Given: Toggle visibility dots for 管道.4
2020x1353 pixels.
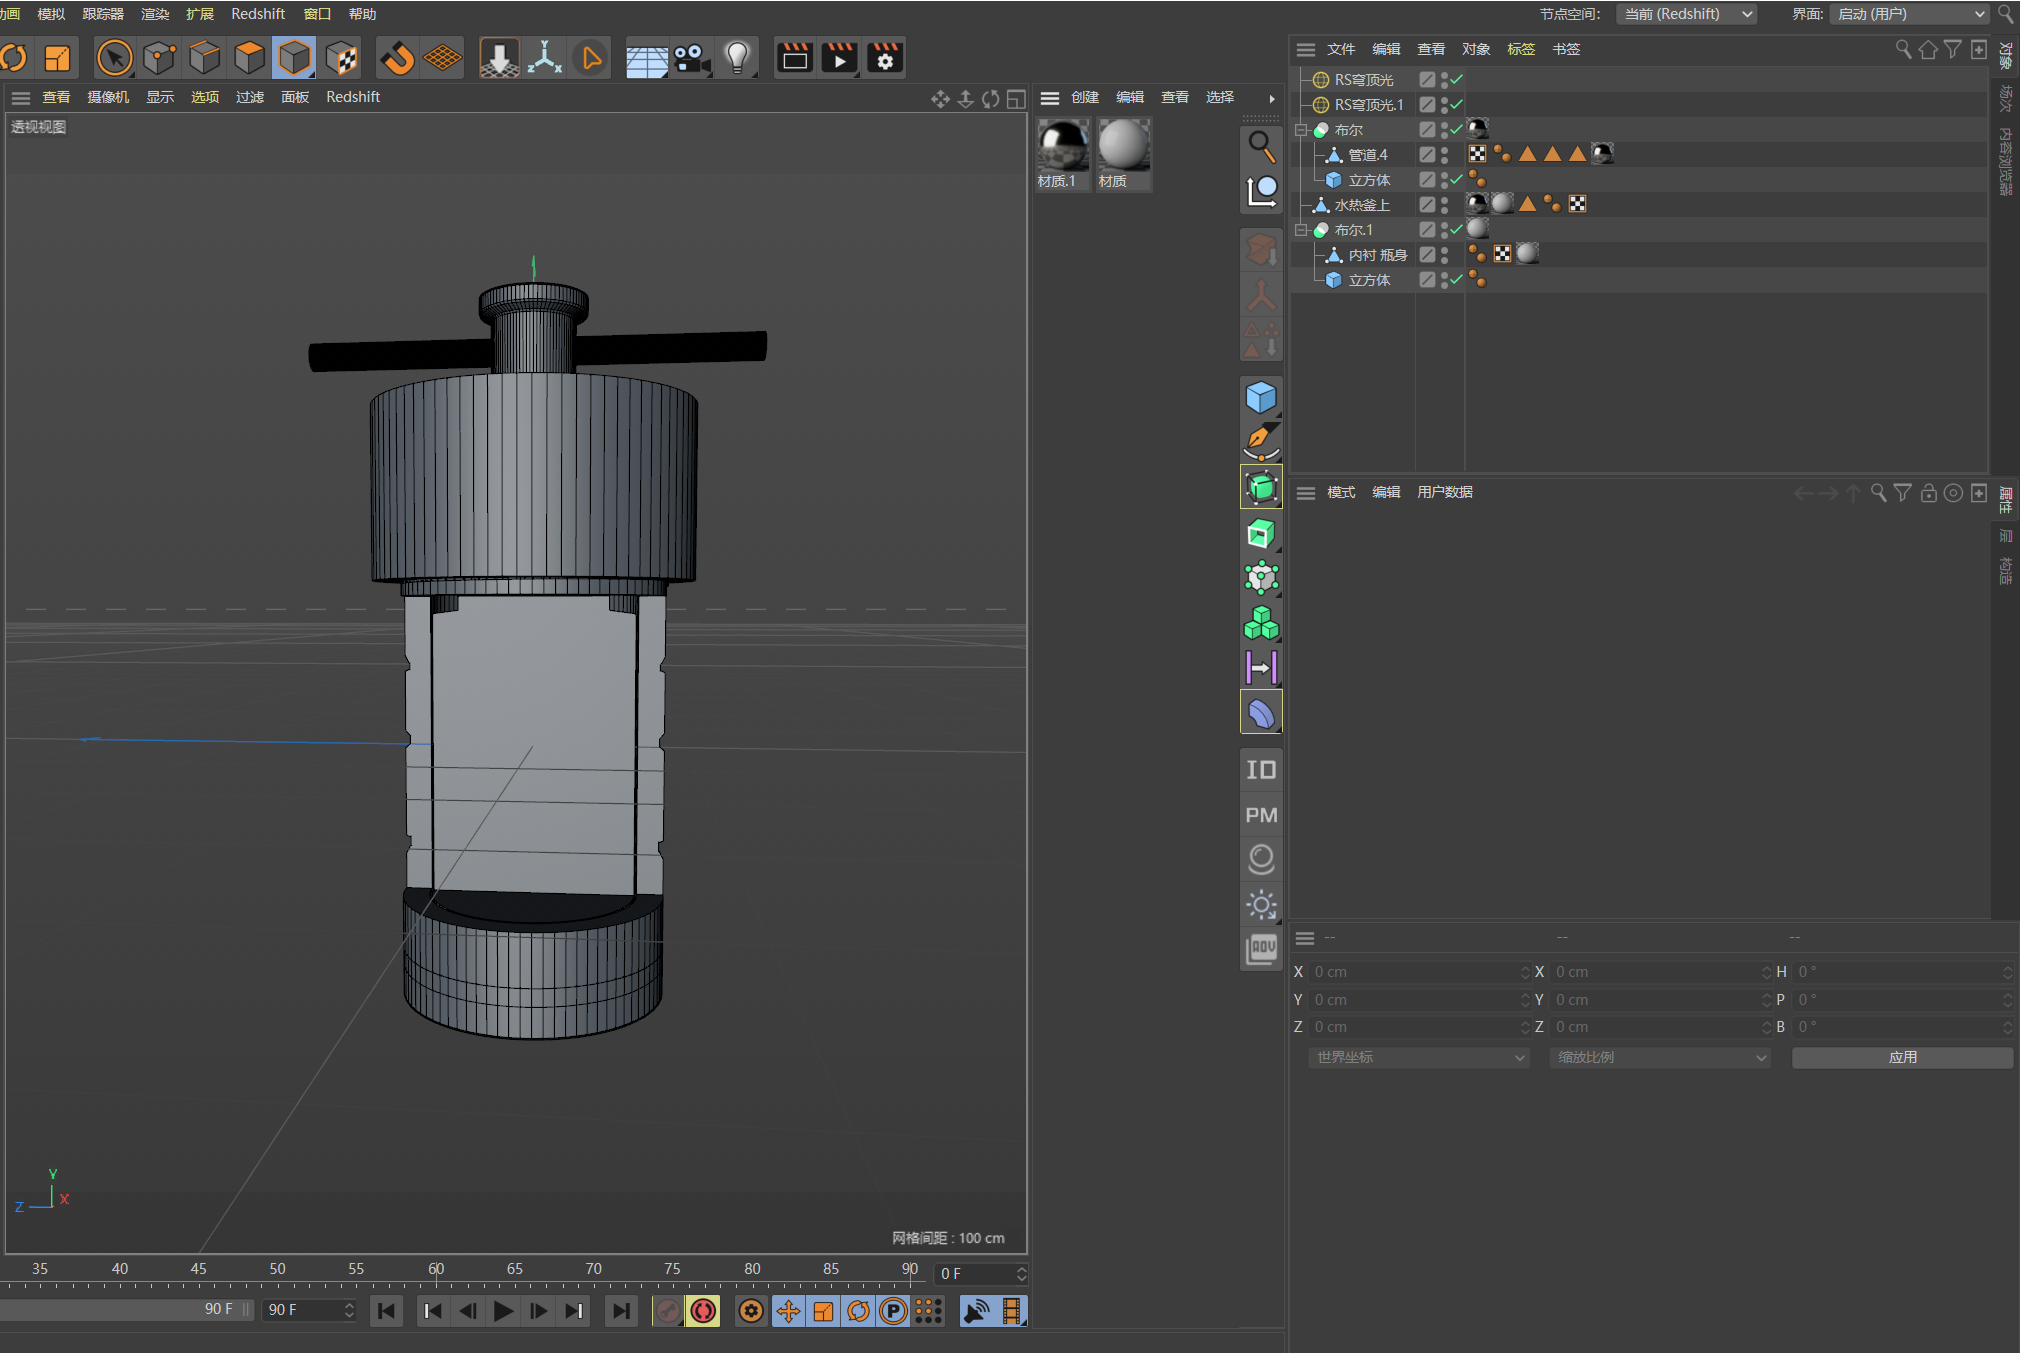Looking at the screenshot, I should (1444, 155).
